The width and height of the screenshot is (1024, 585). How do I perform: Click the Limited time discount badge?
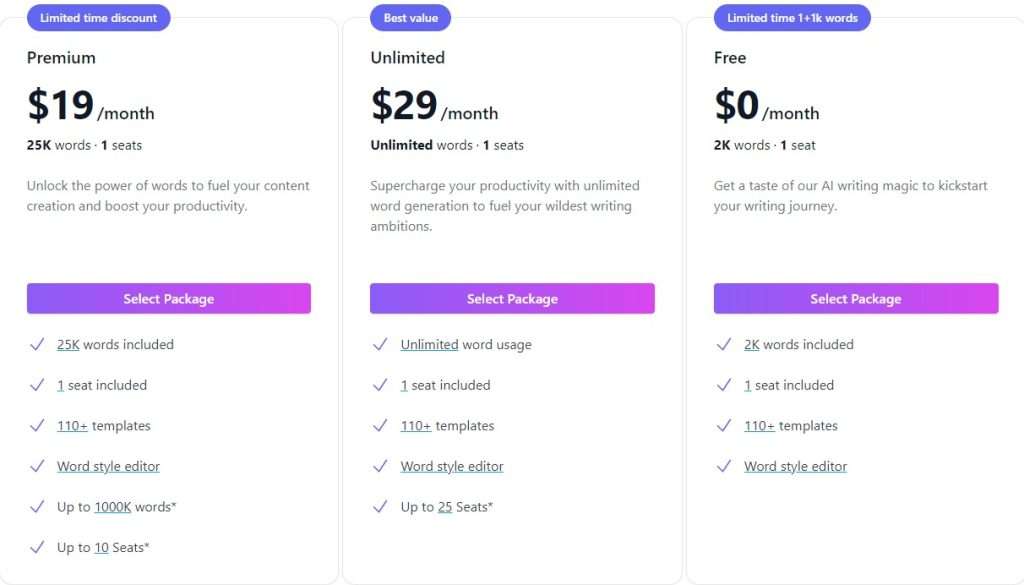(x=99, y=18)
